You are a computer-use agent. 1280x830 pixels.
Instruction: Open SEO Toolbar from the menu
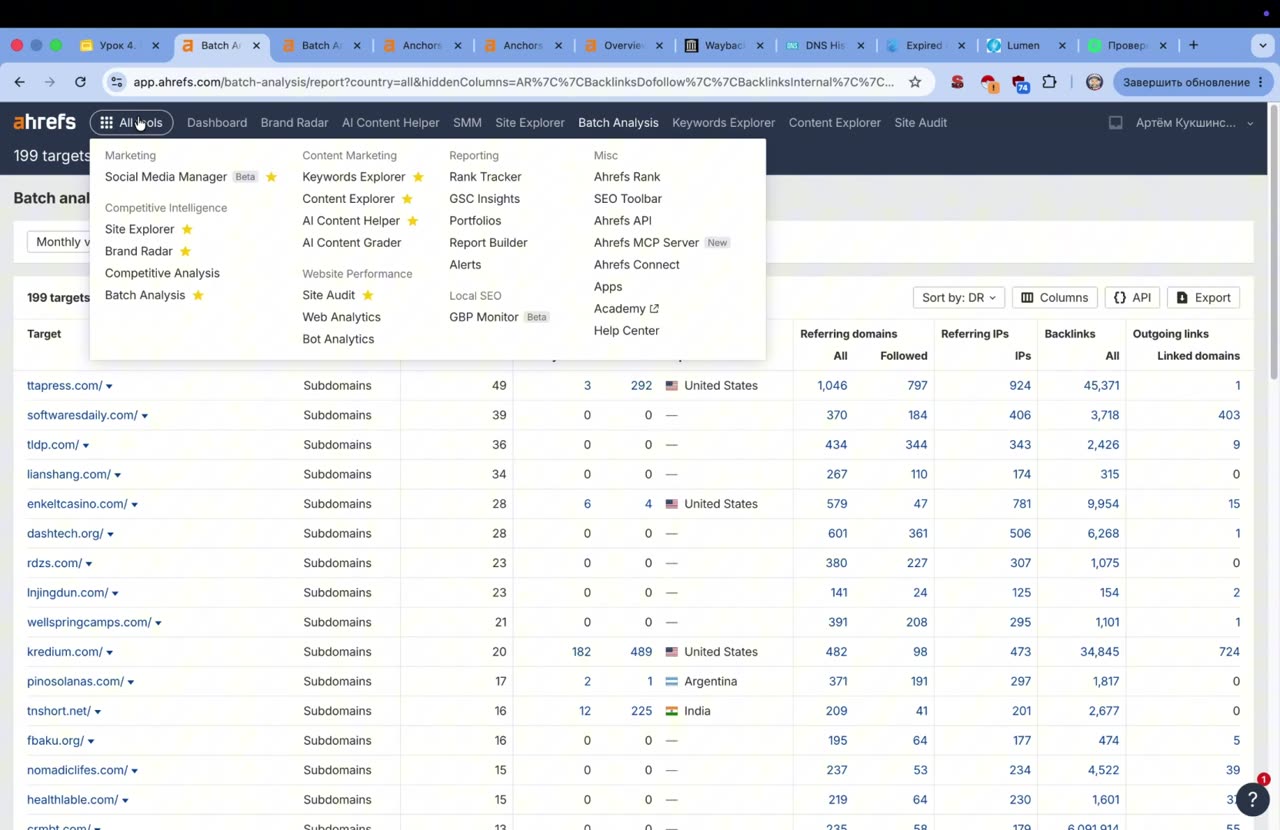coord(628,199)
